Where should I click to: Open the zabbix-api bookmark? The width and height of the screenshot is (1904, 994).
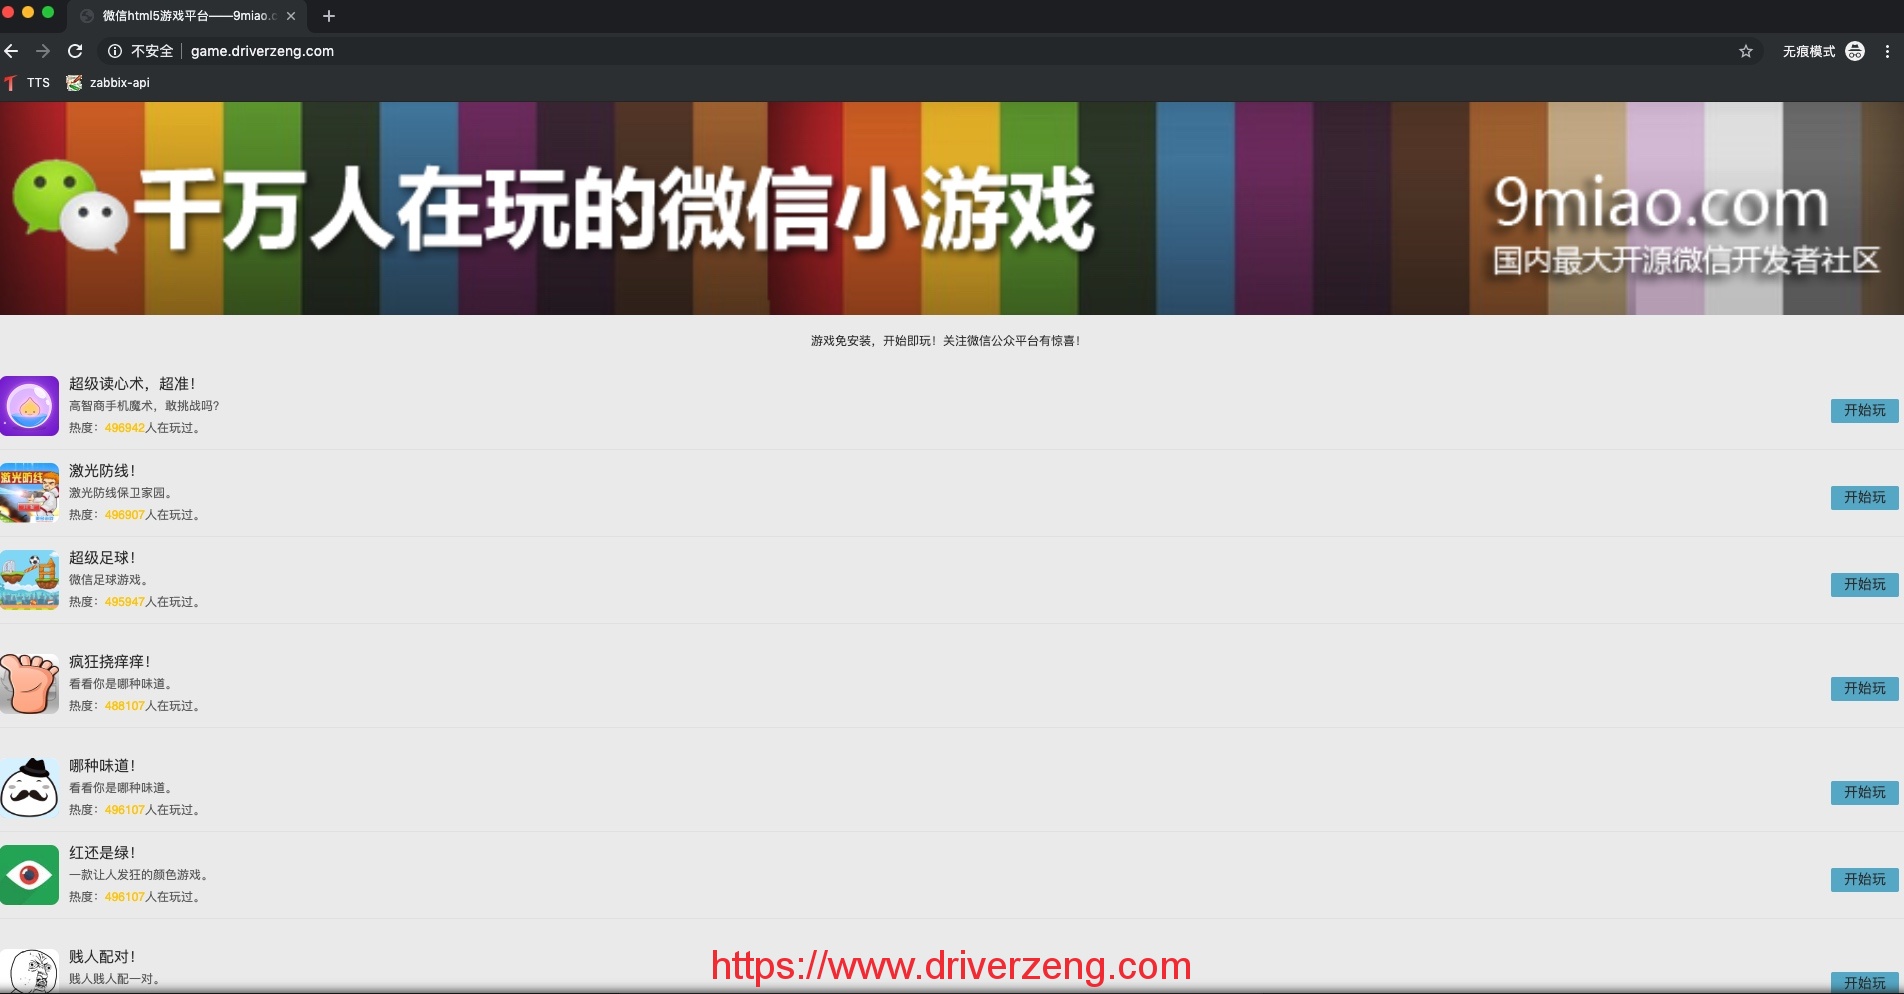point(108,83)
